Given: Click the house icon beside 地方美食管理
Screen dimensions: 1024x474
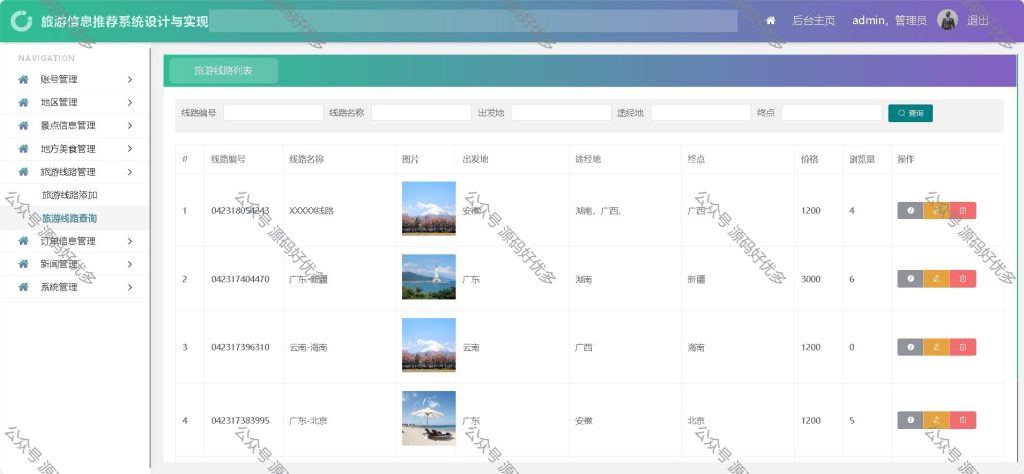Looking at the screenshot, I should 24,149.
